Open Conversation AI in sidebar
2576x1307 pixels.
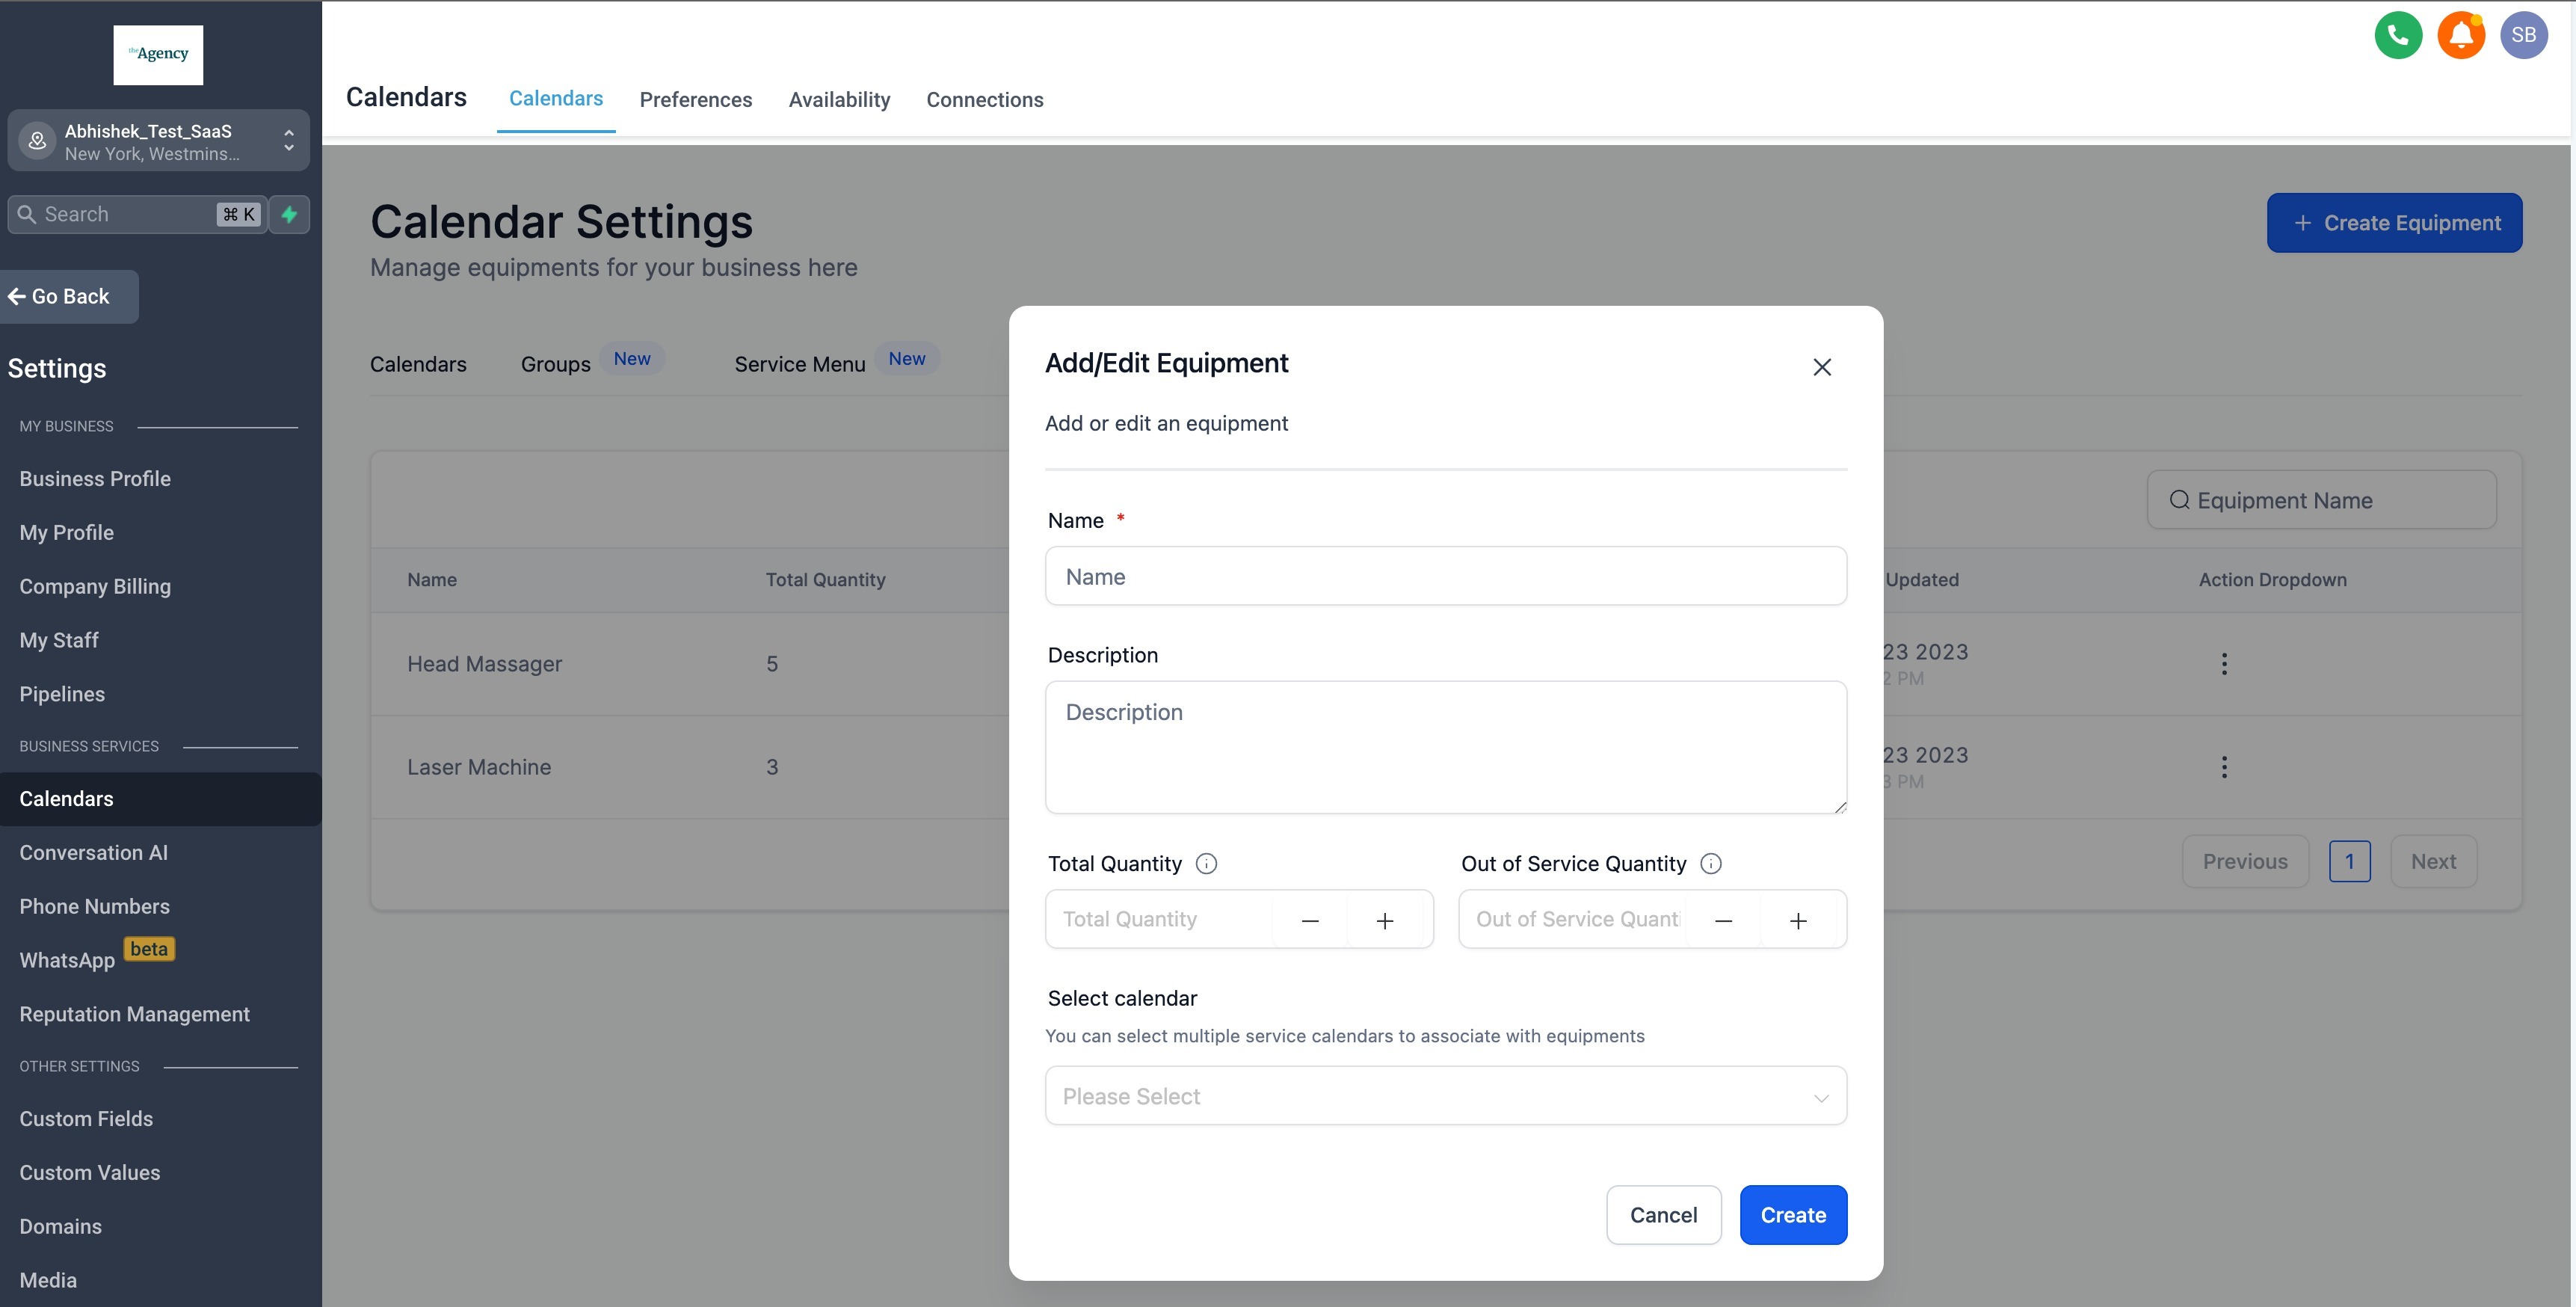93,853
